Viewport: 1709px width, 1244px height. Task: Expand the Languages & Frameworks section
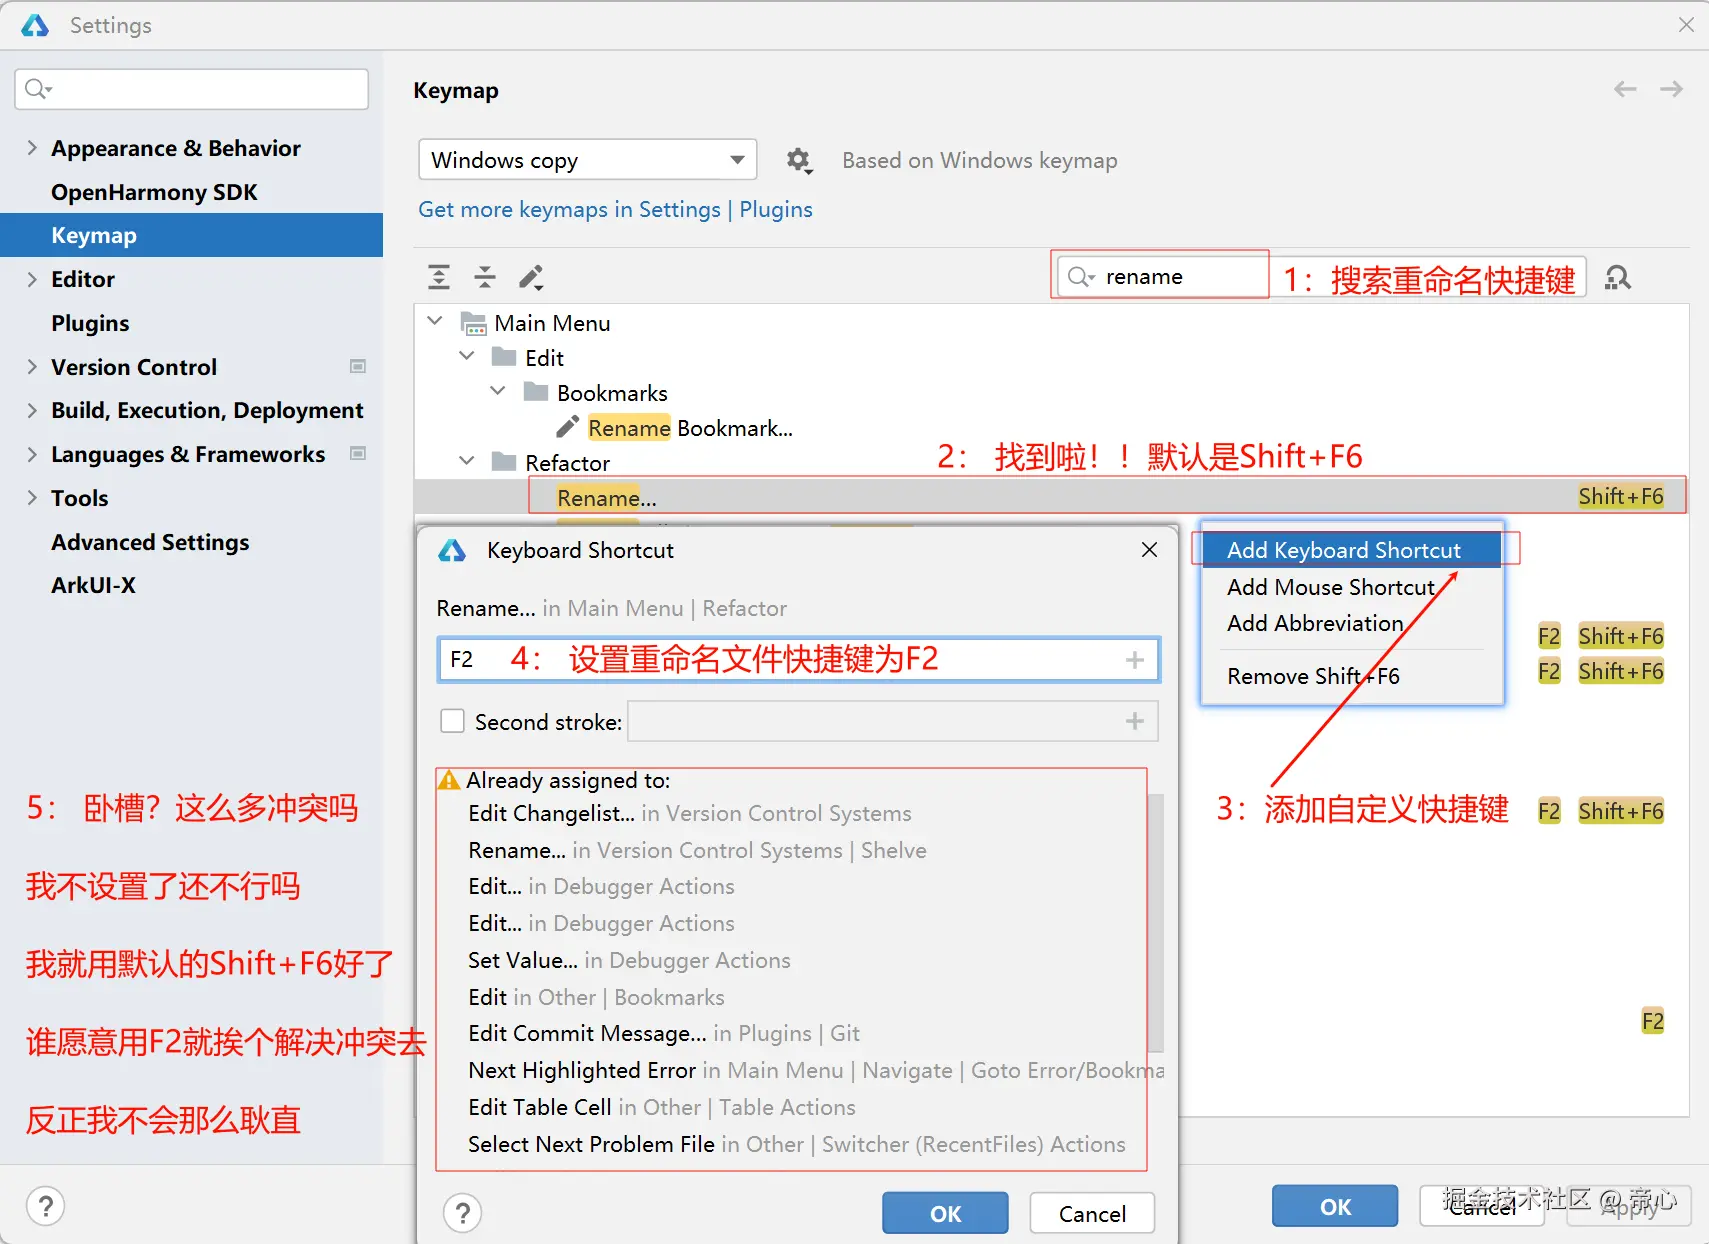tap(32, 454)
